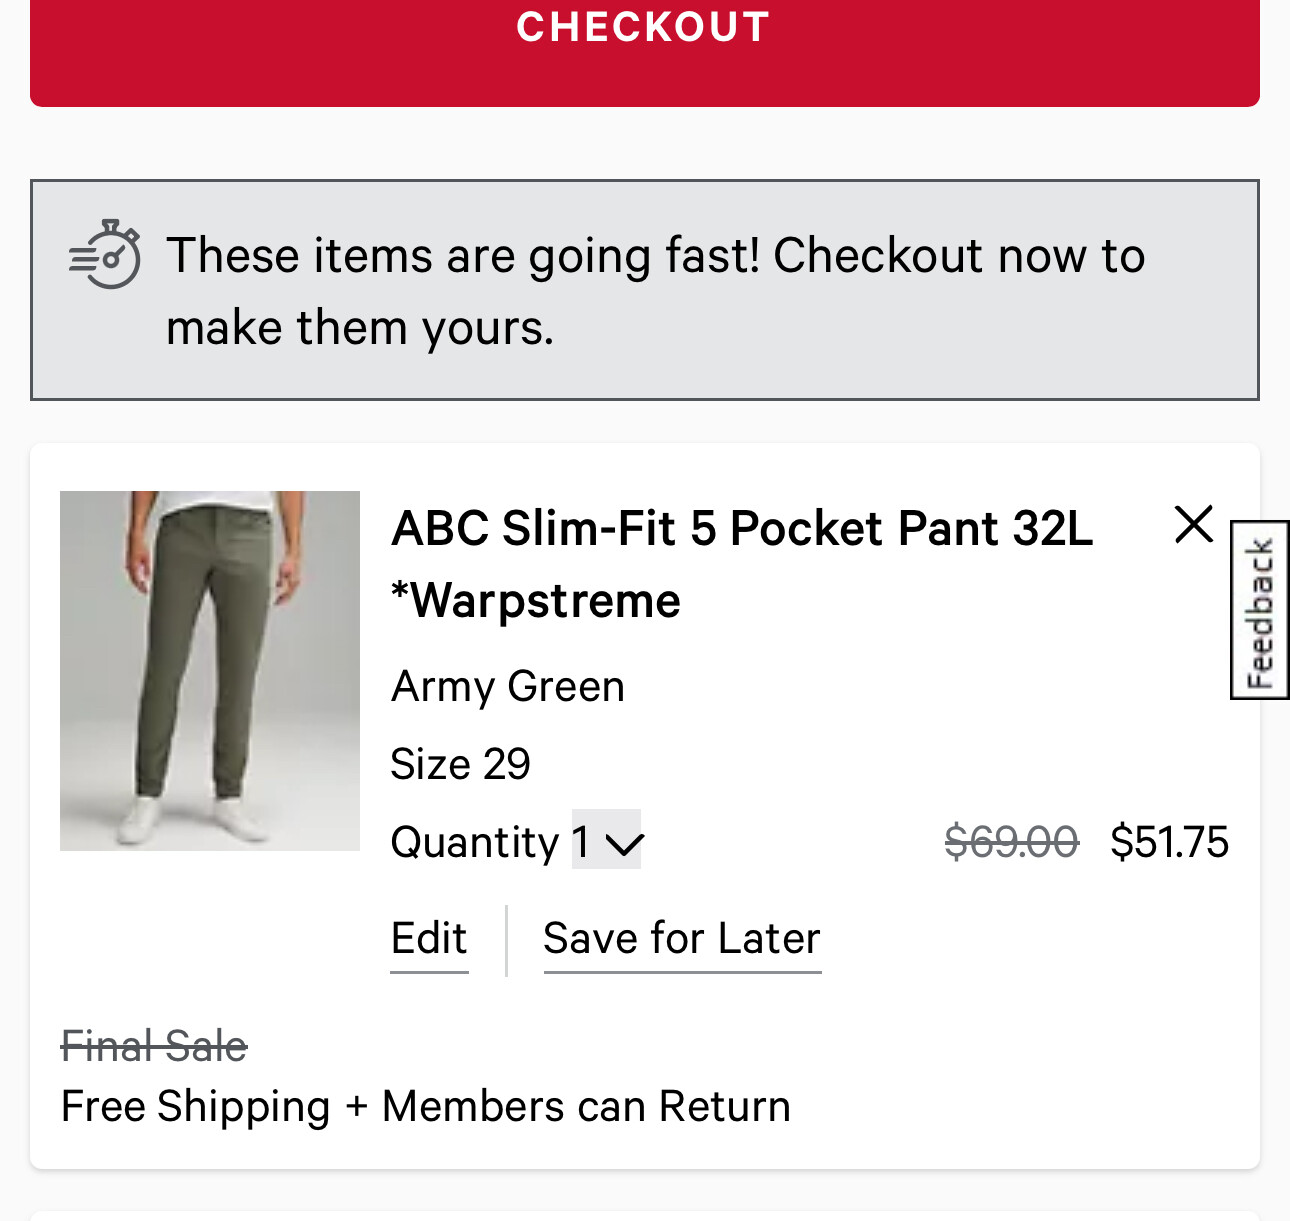Expand the quantity chevron arrow
The width and height of the screenshot is (1290, 1221).
click(625, 844)
